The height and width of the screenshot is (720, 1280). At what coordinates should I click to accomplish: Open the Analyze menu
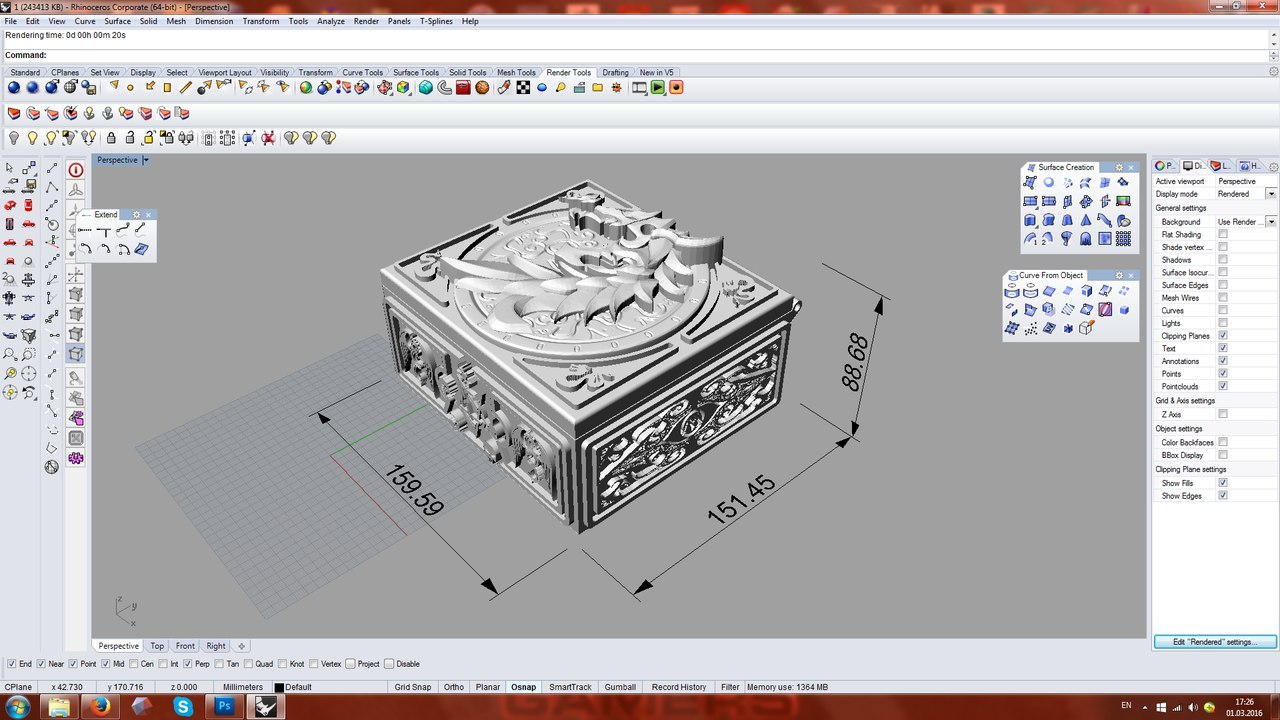tap(330, 21)
